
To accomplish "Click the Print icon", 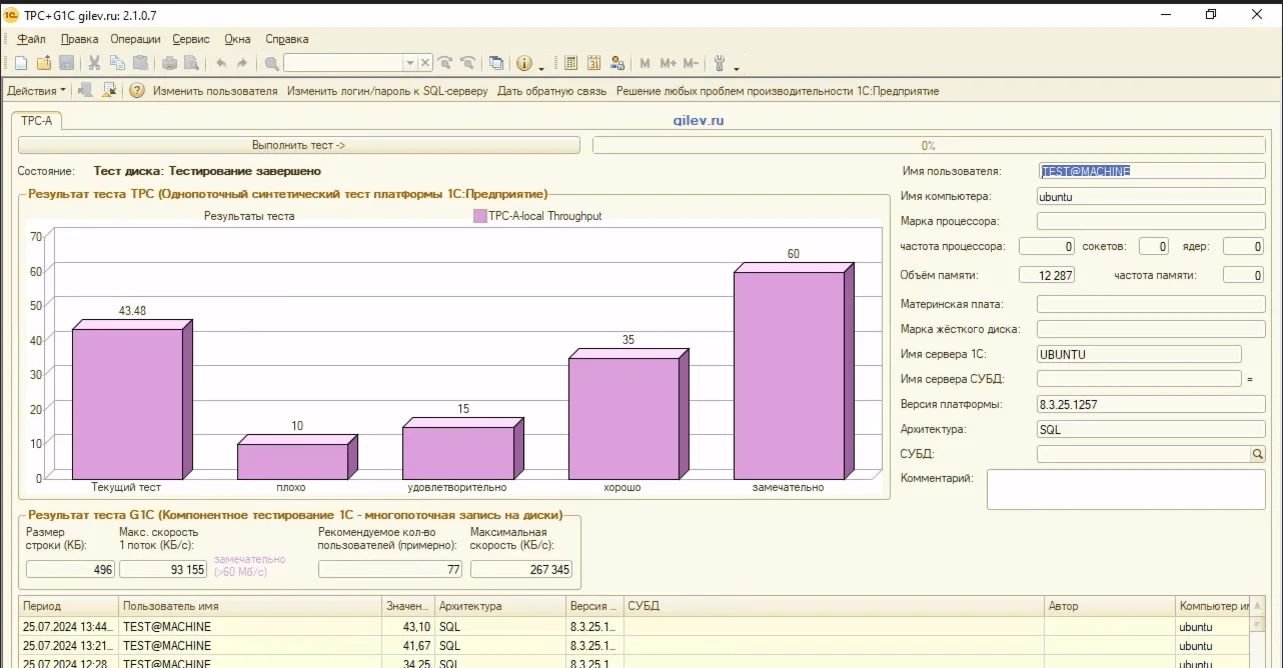I will pyautogui.click(x=169, y=63).
